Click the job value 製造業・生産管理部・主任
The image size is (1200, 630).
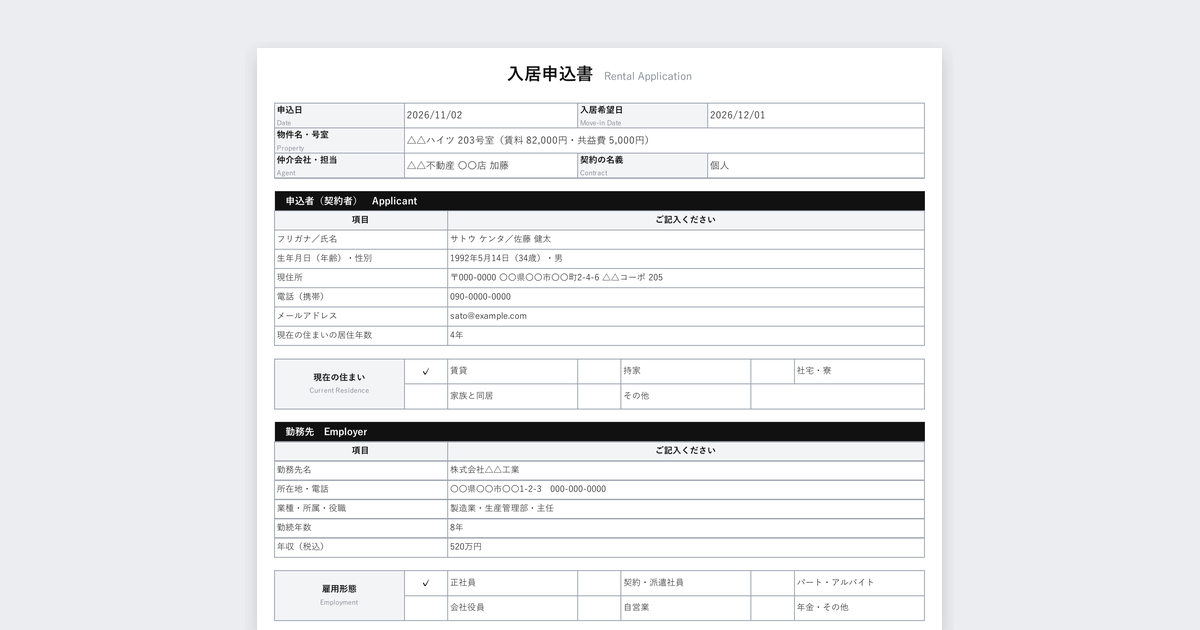pos(686,508)
